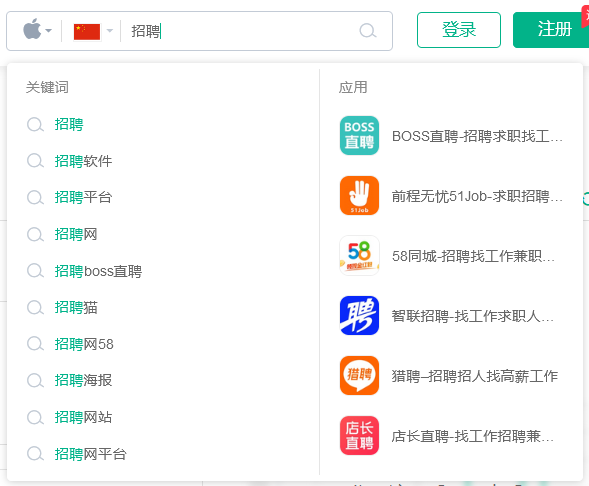The width and height of the screenshot is (589, 486).
Task: Click search icon beside 招聘平台 suggestion
Action: pos(35,197)
